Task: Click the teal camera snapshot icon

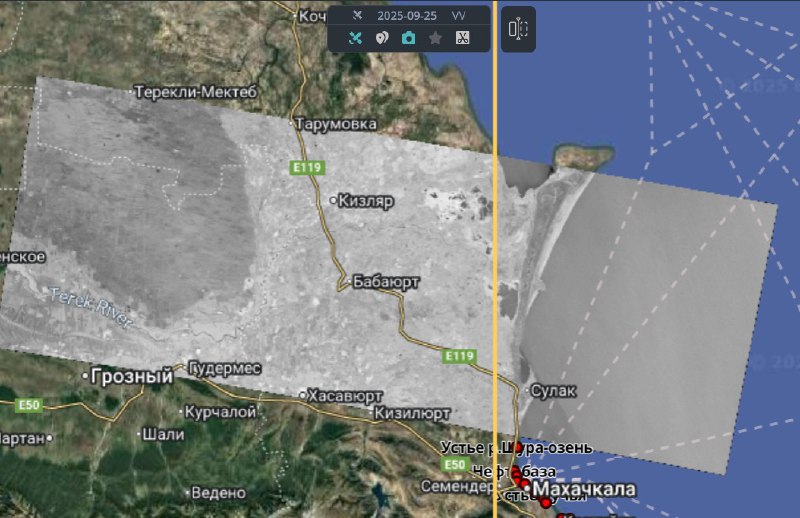Action: coord(408,38)
